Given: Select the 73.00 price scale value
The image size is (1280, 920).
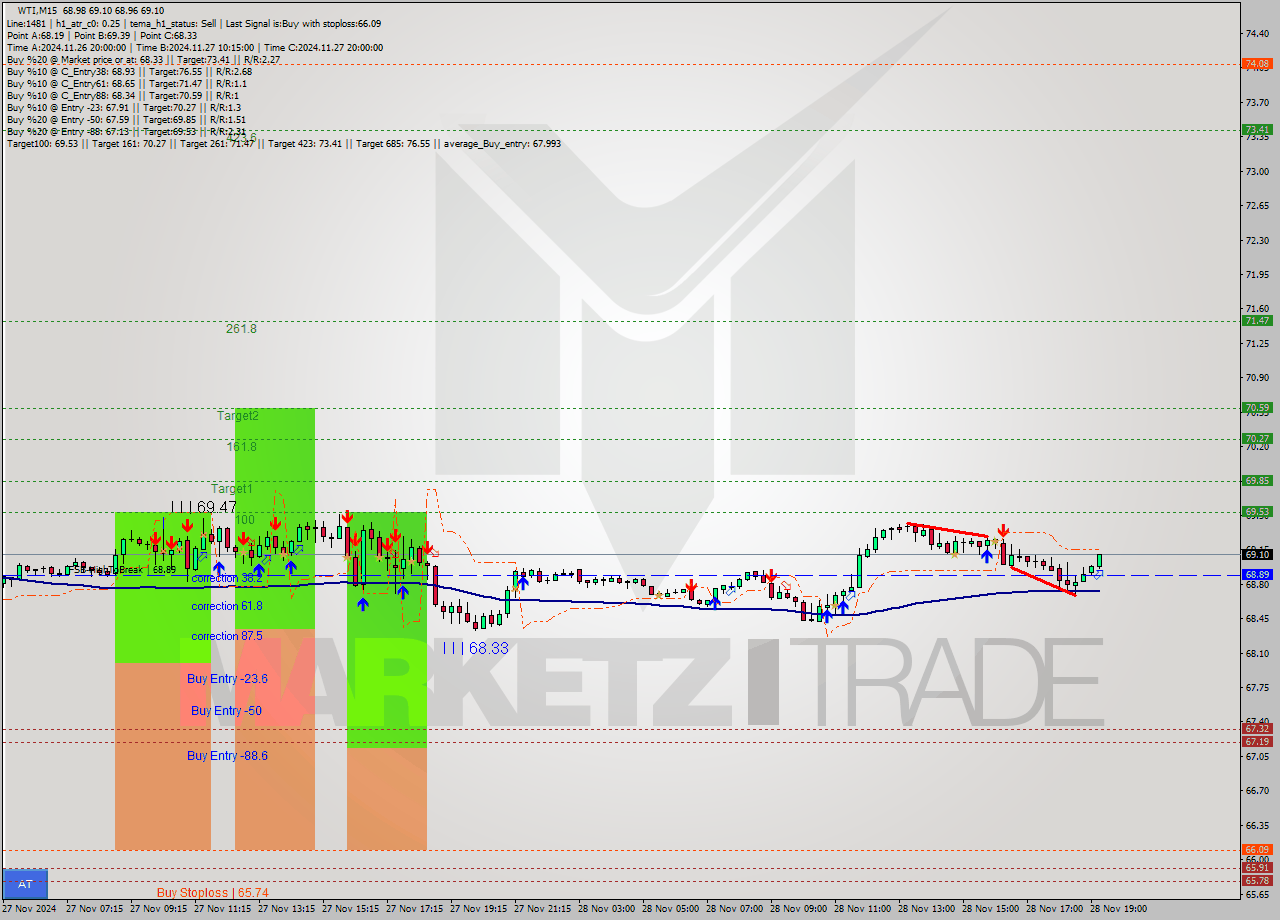Looking at the screenshot, I should coord(1257,171).
